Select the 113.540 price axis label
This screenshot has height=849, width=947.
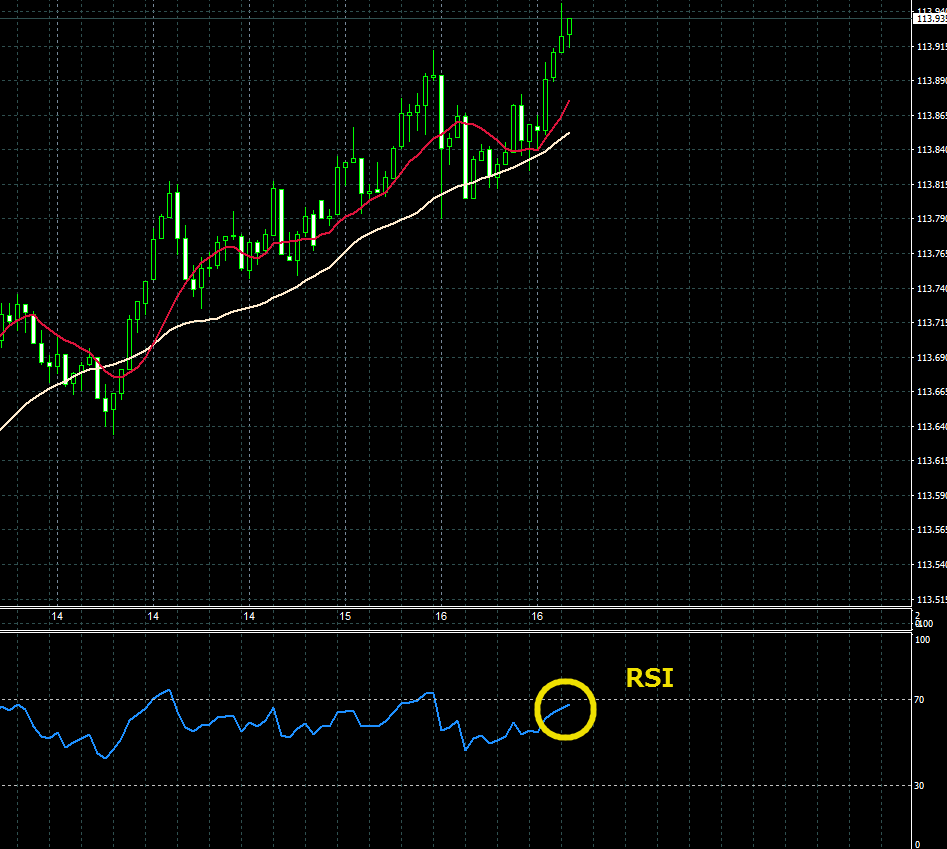(x=930, y=565)
